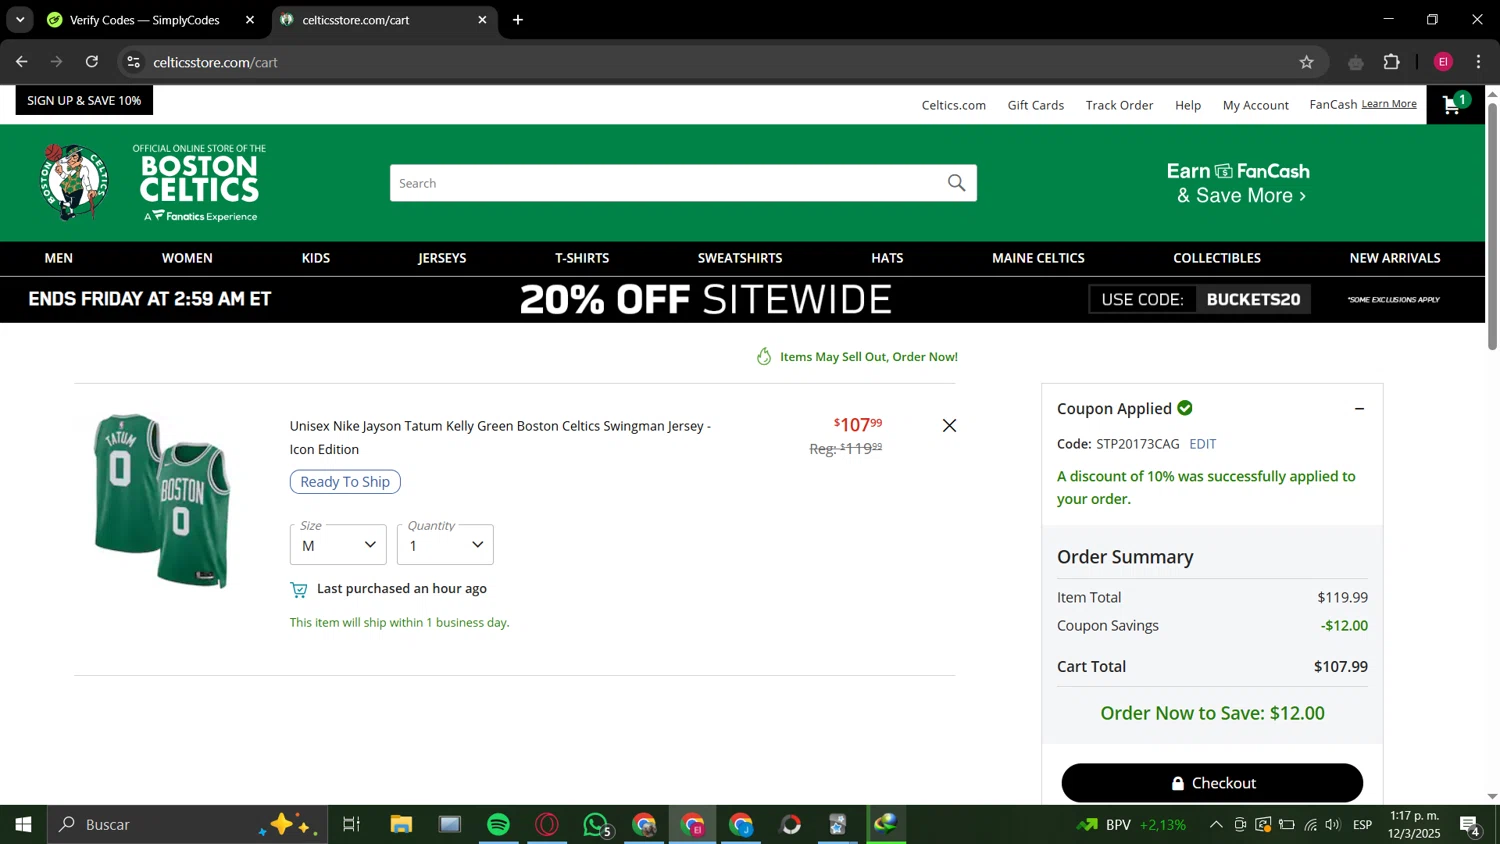Open MEN category menu

(59, 258)
